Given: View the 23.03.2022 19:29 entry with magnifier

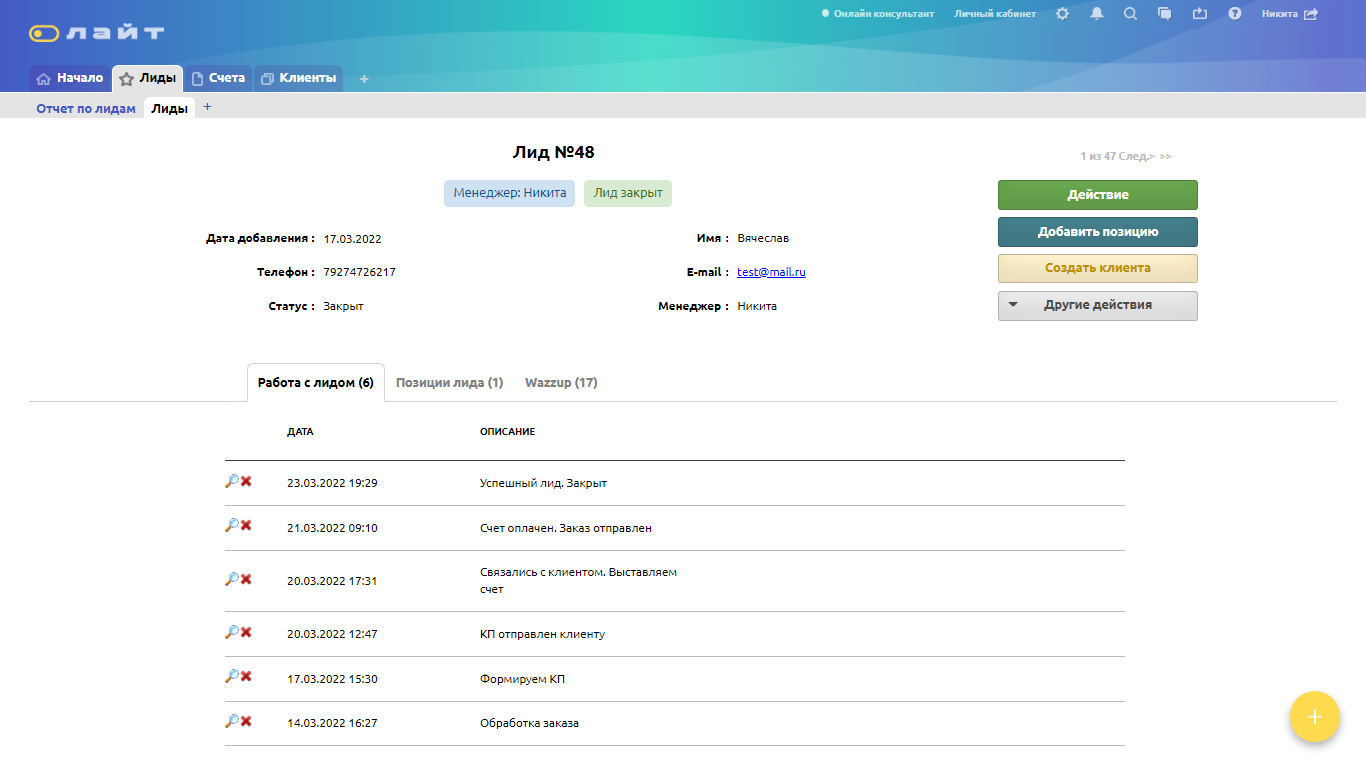Looking at the screenshot, I should tap(231, 481).
